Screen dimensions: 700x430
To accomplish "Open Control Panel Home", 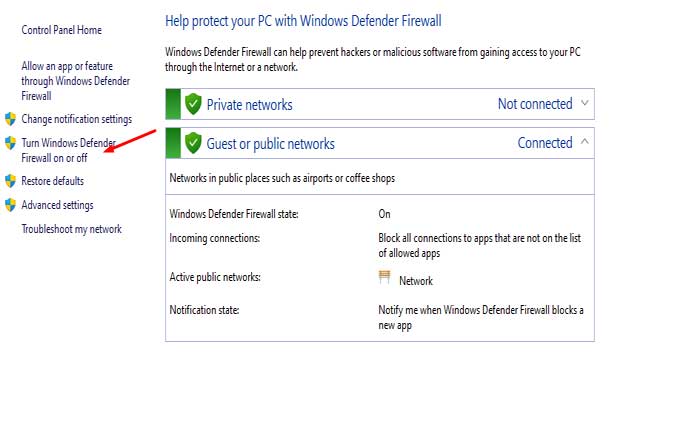I will click(61, 31).
